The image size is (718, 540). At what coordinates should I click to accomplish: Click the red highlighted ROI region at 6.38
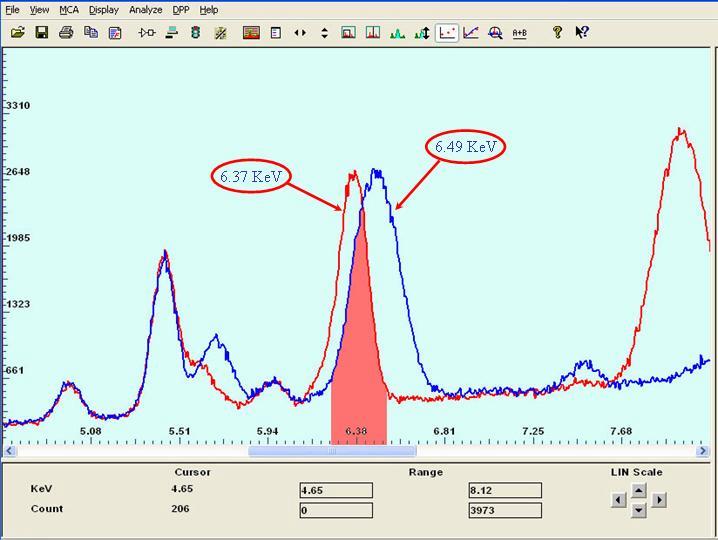tap(359, 357)
